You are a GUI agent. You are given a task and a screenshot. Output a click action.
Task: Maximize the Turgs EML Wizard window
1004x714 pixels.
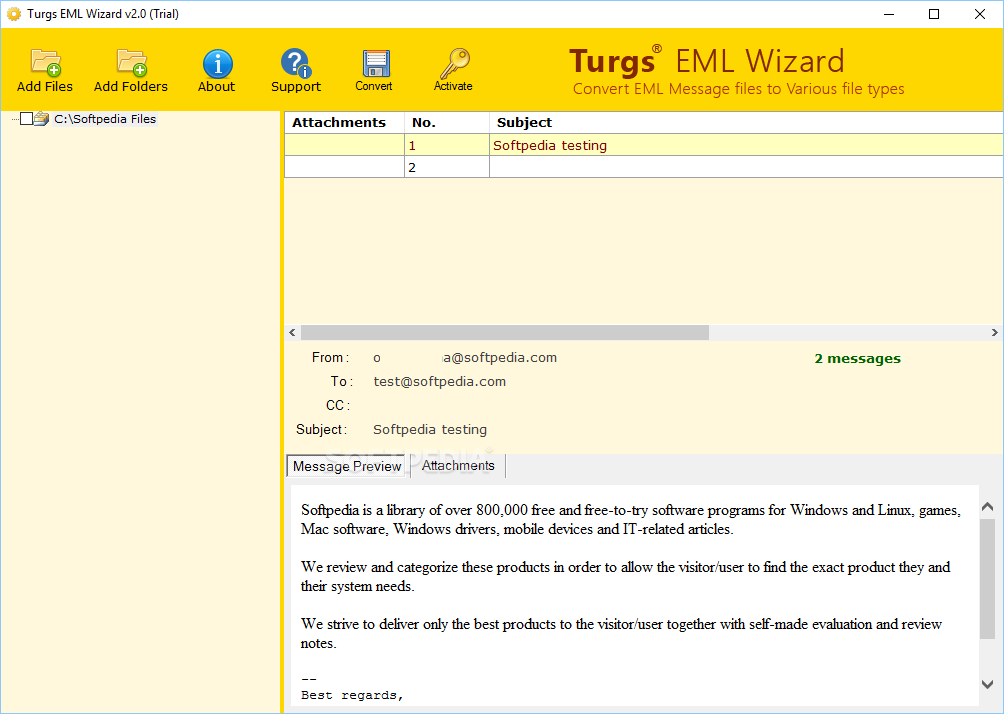coord(934,14)
